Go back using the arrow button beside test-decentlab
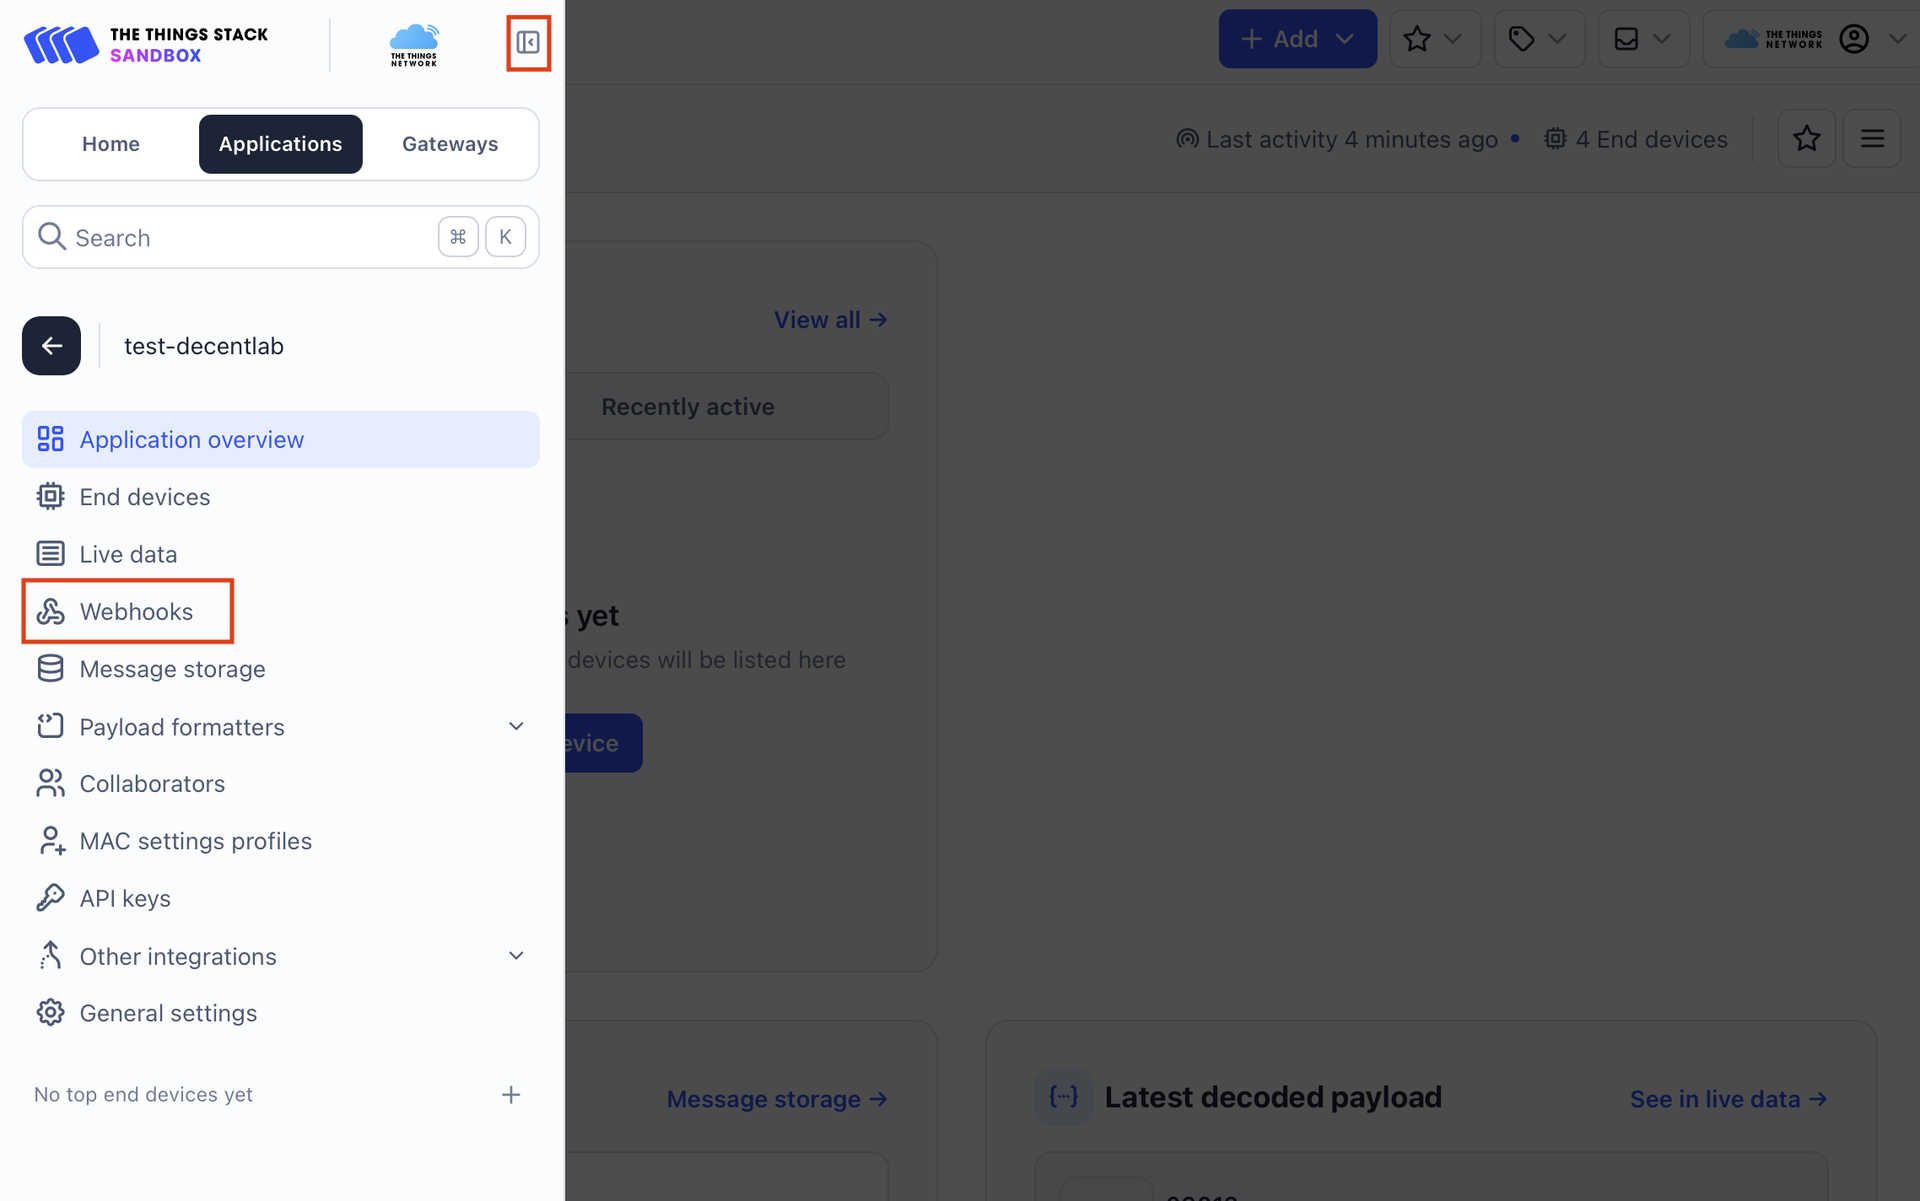The width and height of the screenshot is (1920, 1201). (x=52, y=346)
